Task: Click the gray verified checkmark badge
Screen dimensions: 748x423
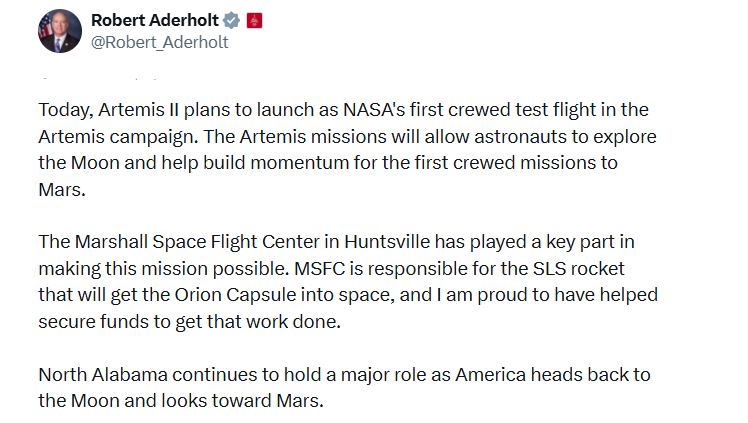Action: tap(229, 21)
